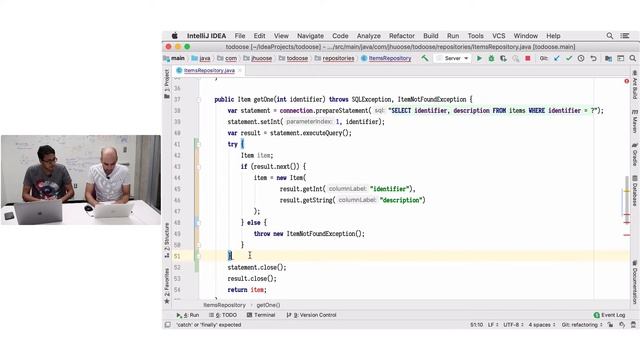Click Run with Coverage icon
Screen dimensions: 640x360
[503, 58]
